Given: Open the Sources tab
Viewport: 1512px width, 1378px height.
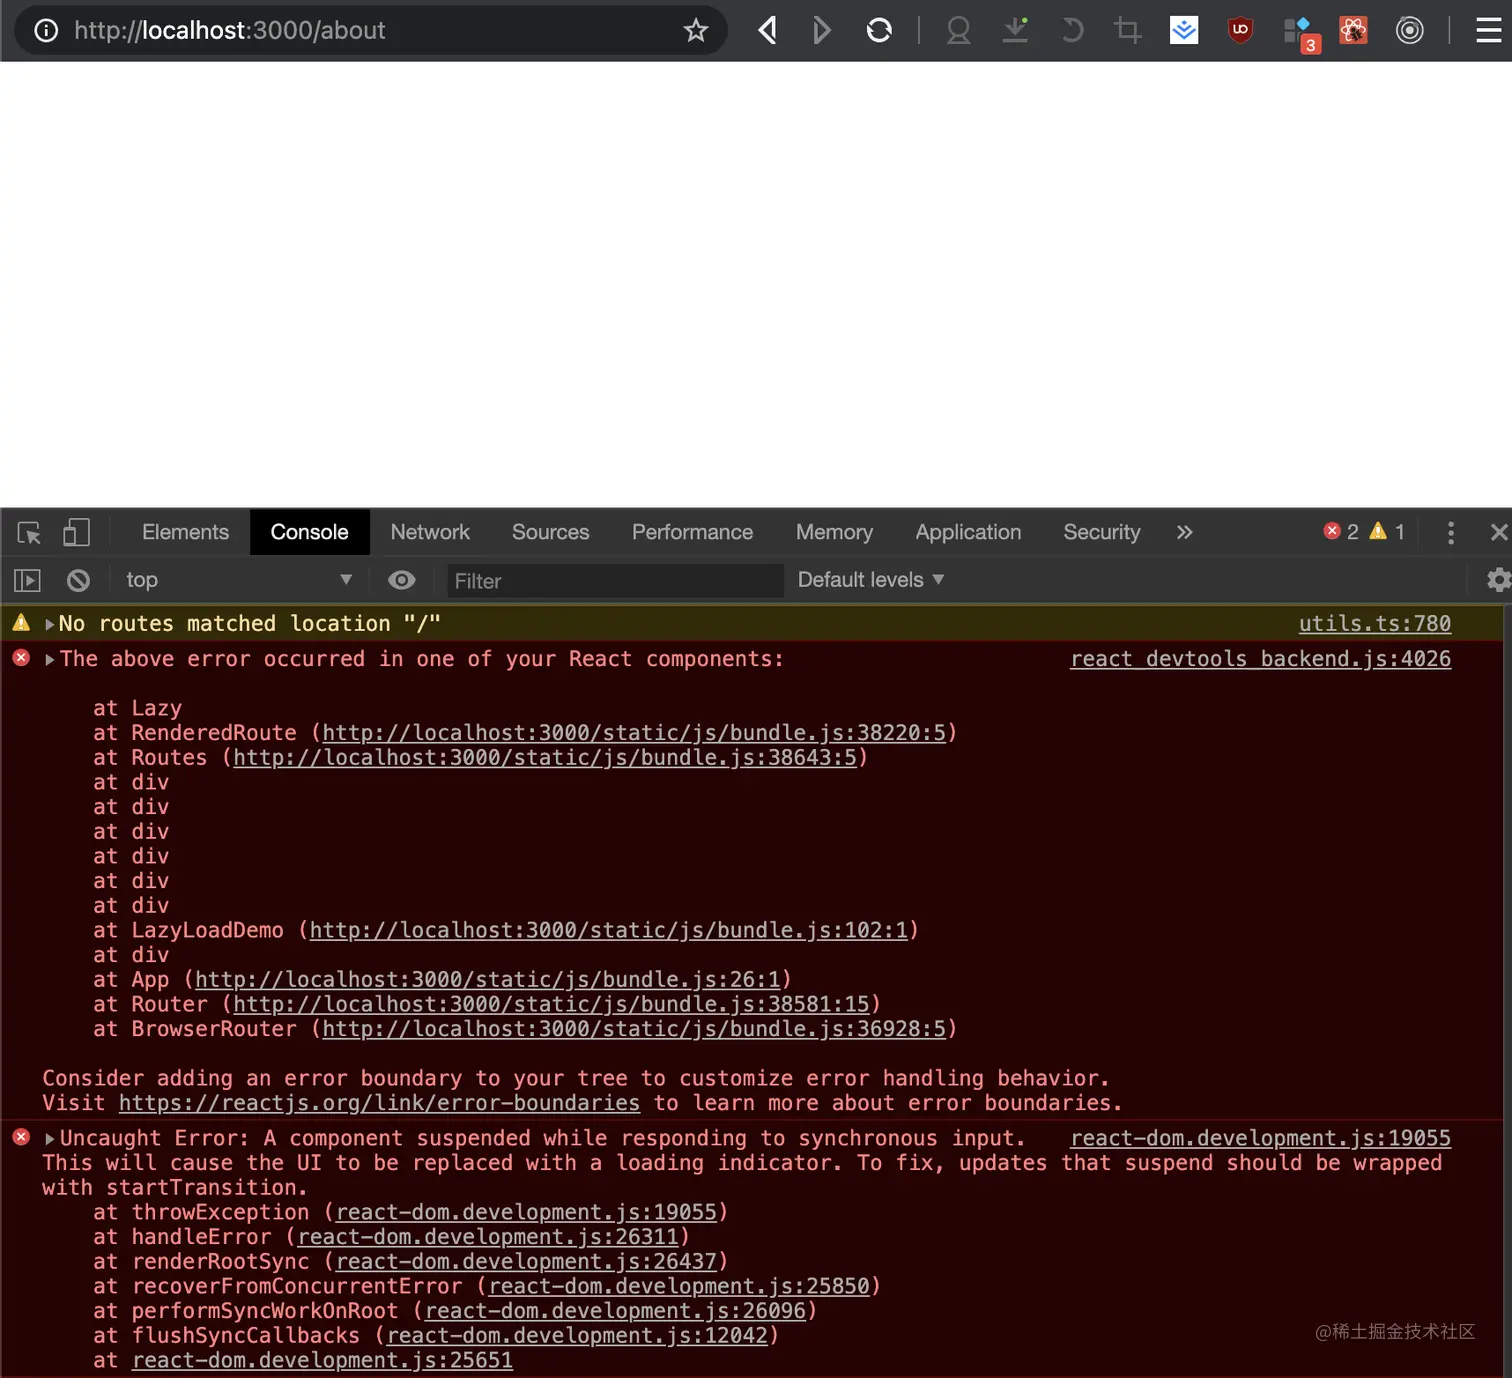Looking at the screenshot, I should point(550,532).
